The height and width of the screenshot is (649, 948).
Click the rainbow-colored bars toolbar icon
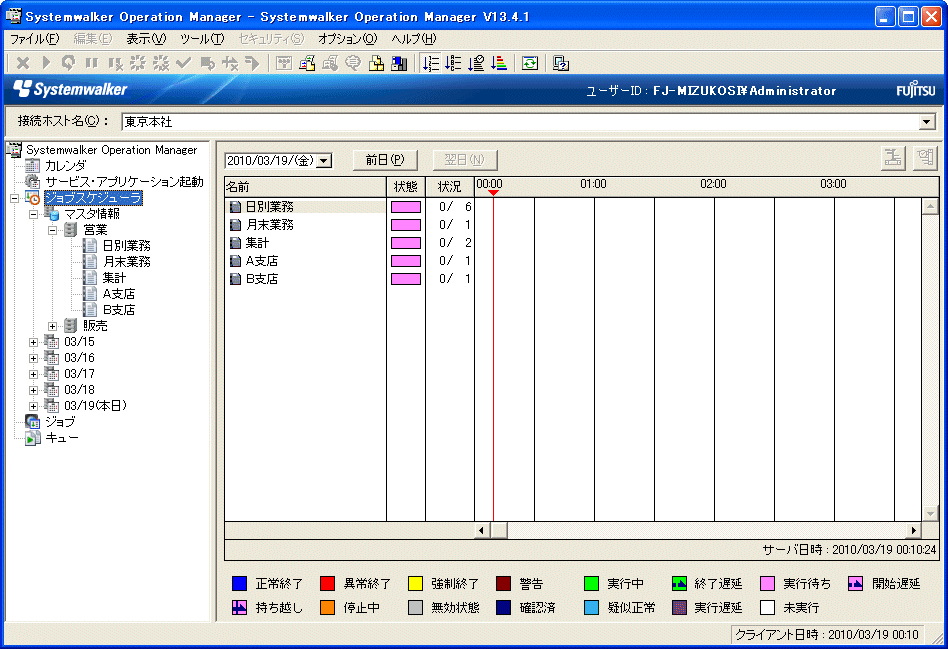(500, 63)
